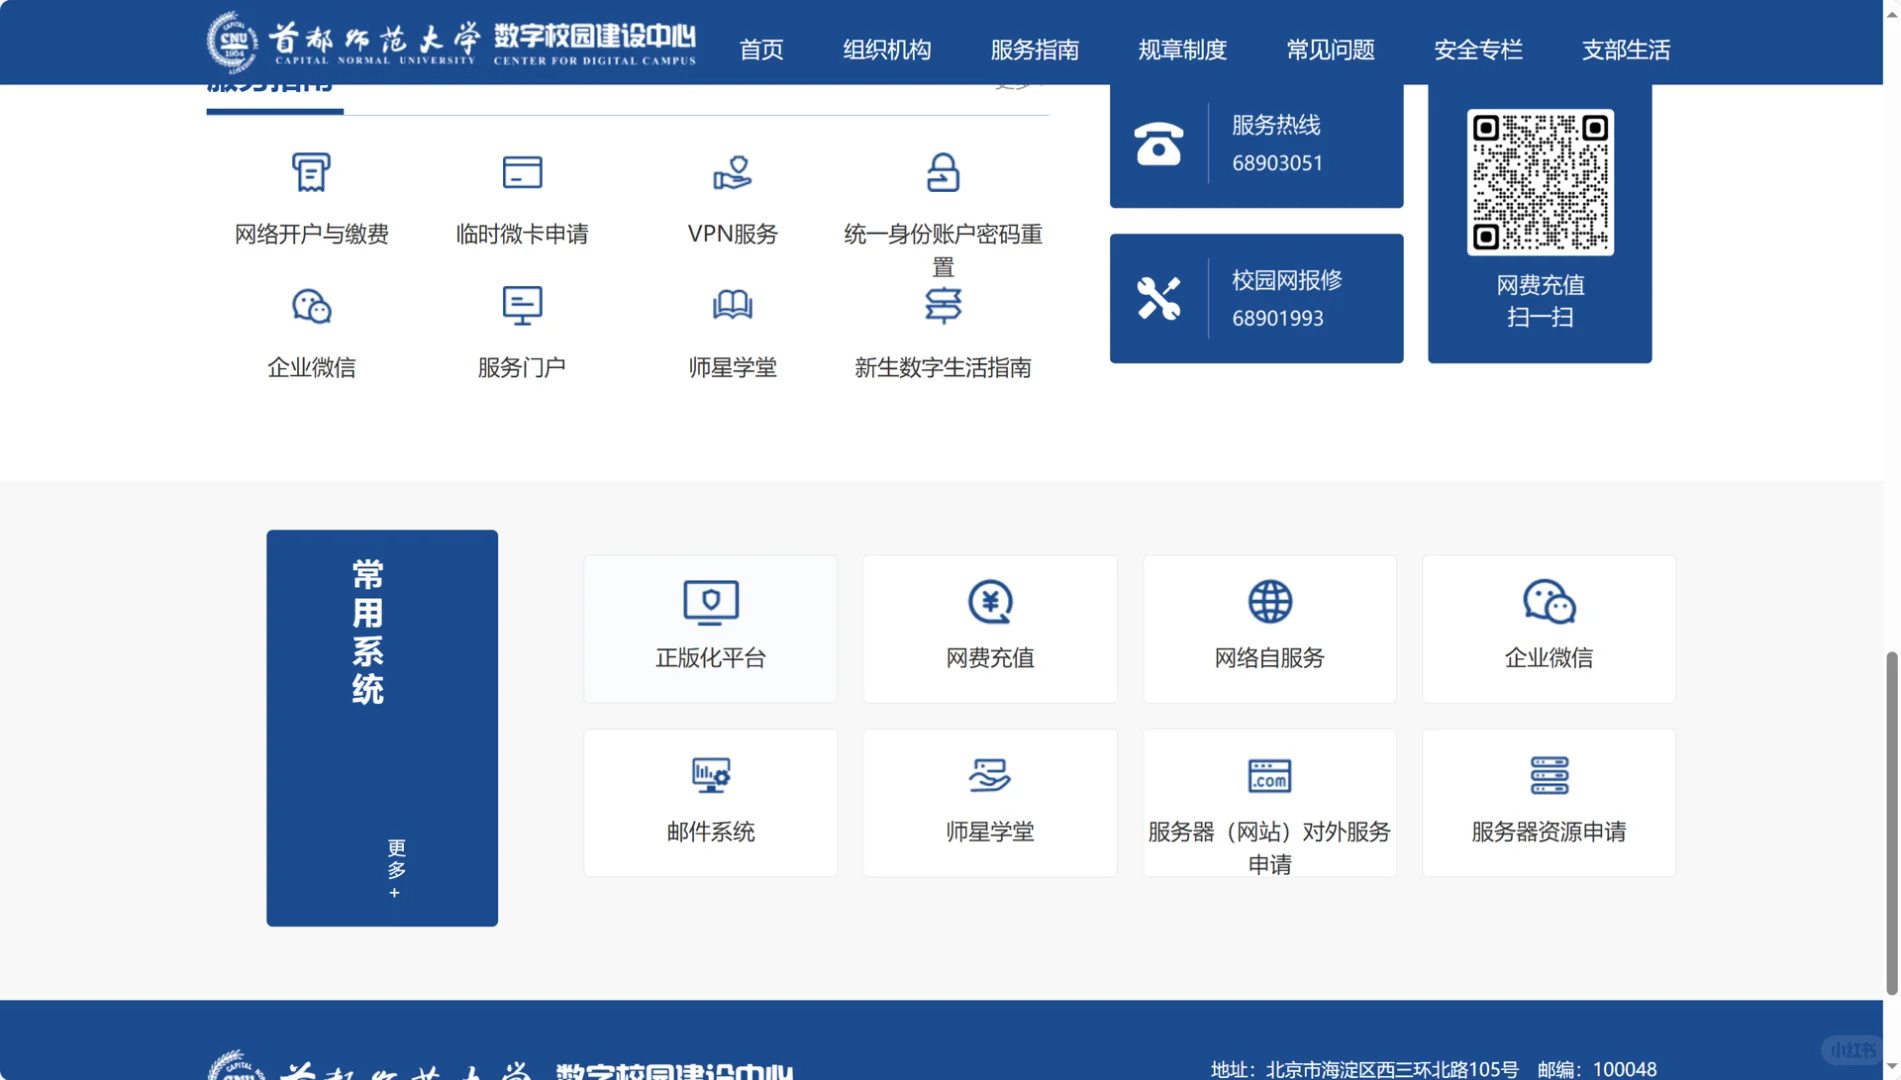The image size is (1901, 1080).
Task: Select the 企业微信 WeChat icon
Action: point(312,305)
